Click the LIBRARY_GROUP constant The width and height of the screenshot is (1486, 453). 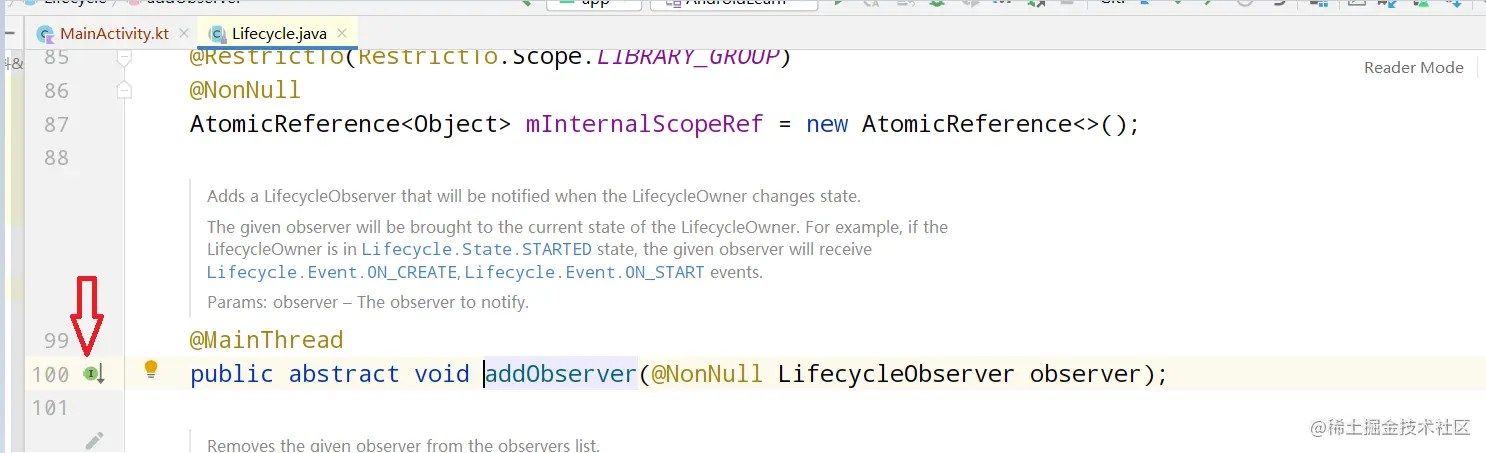[x=687, y=57]
